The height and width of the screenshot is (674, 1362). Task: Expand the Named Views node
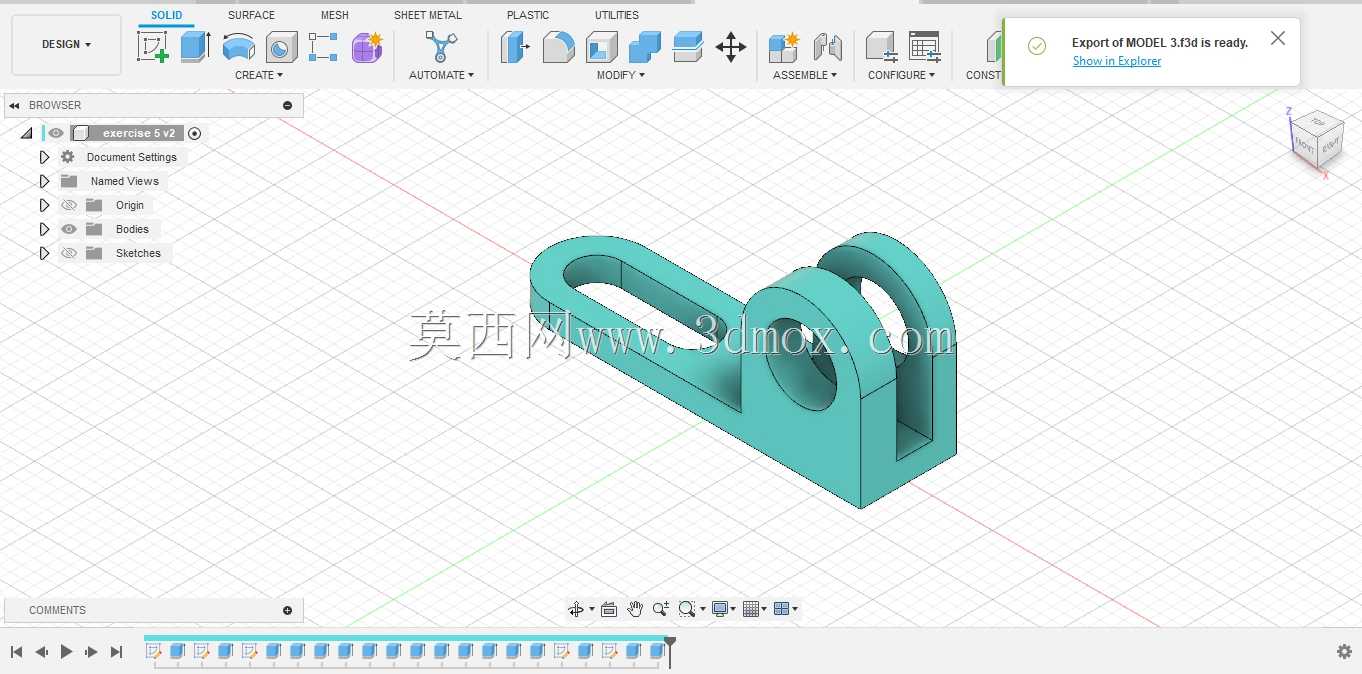(x=44, y=181)
